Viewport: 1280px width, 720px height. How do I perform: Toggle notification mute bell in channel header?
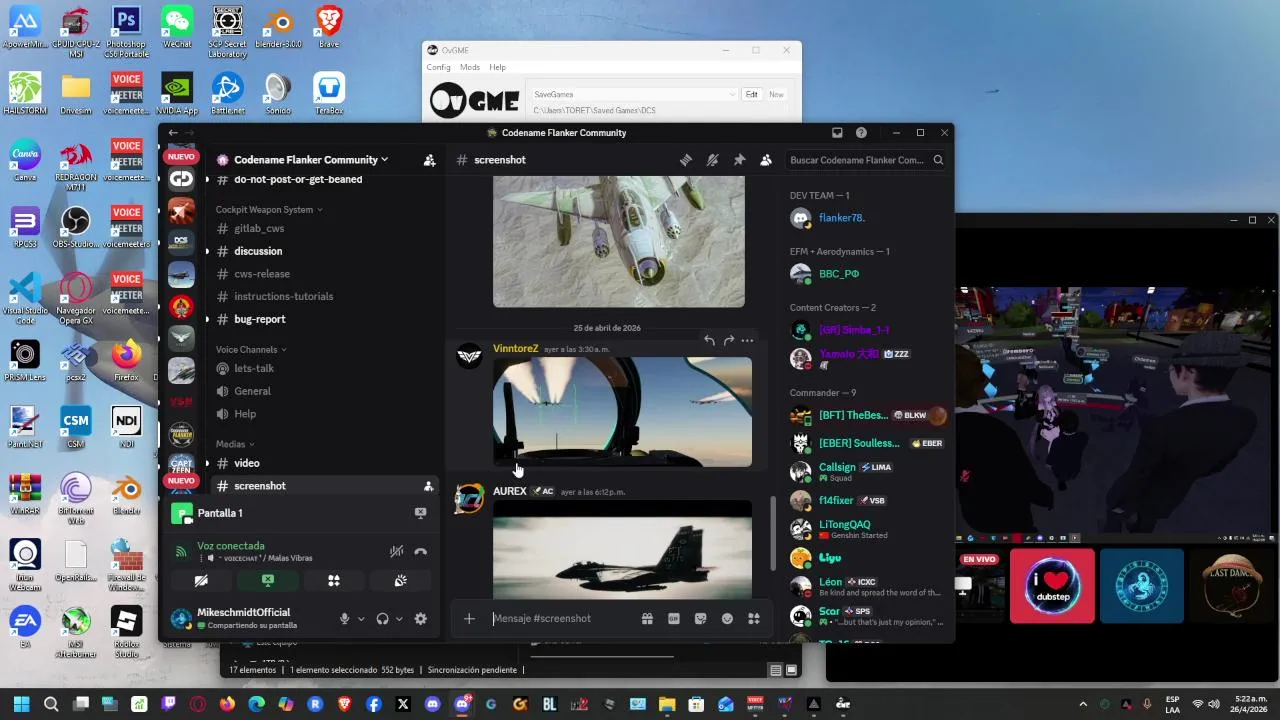pos(713,160)
